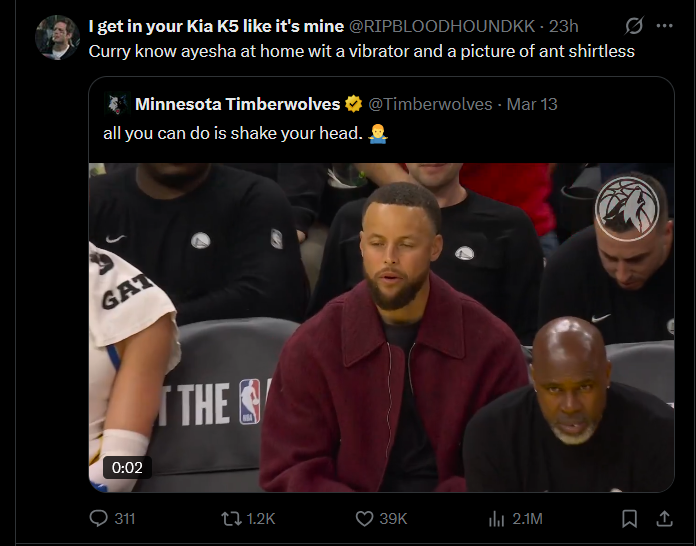This screenshot has width=696, height=546.
Task: Open the repost menu showing 1.2K
Action: 232,518
